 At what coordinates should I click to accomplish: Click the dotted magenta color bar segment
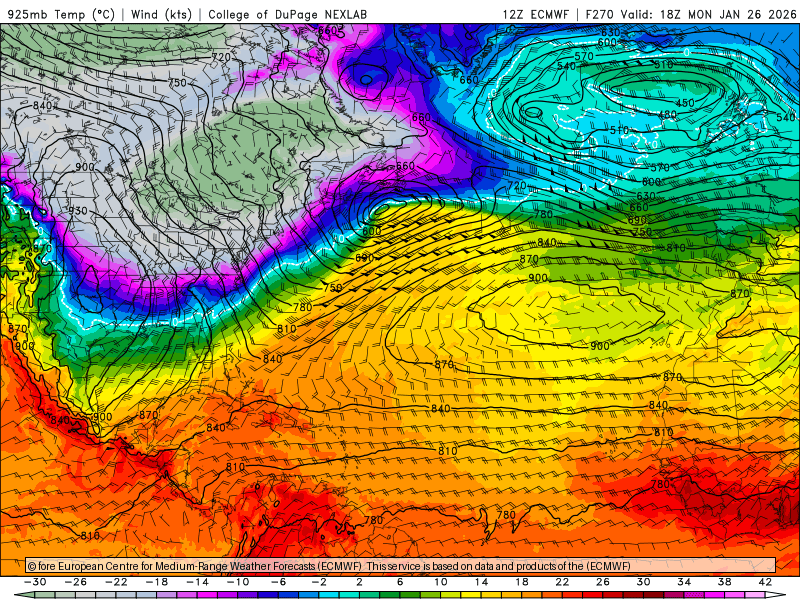(x=694, y=595)
